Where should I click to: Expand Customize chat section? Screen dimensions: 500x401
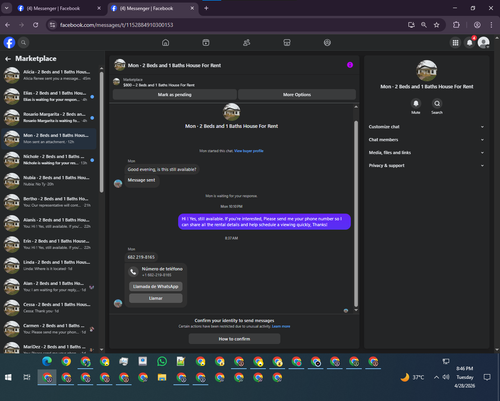click(x=426, y=127)
